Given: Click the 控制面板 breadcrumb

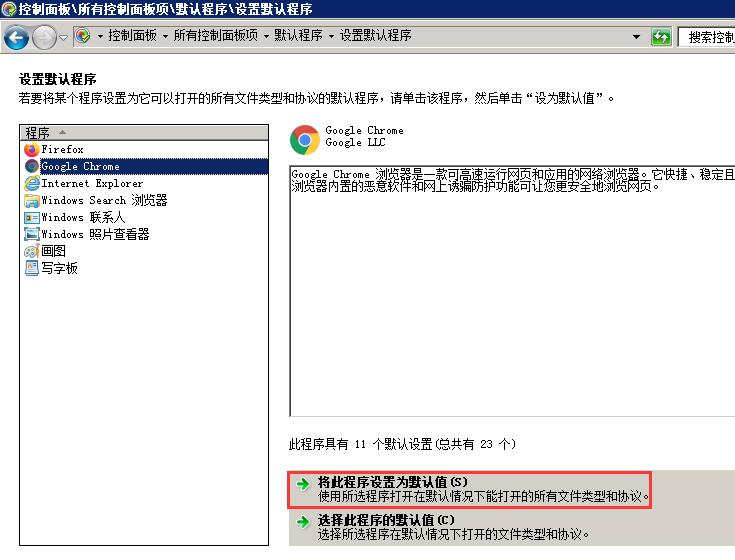Looking at the screenshot, I should point(132,36).
